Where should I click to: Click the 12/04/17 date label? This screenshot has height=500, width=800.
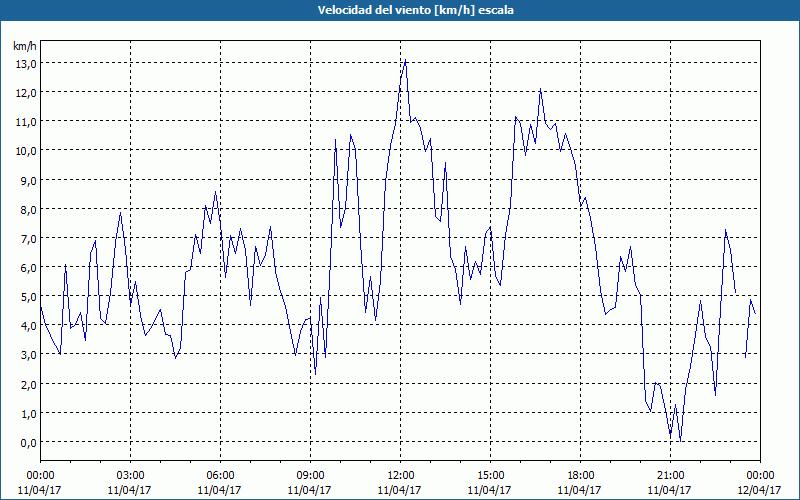[759, 490]
